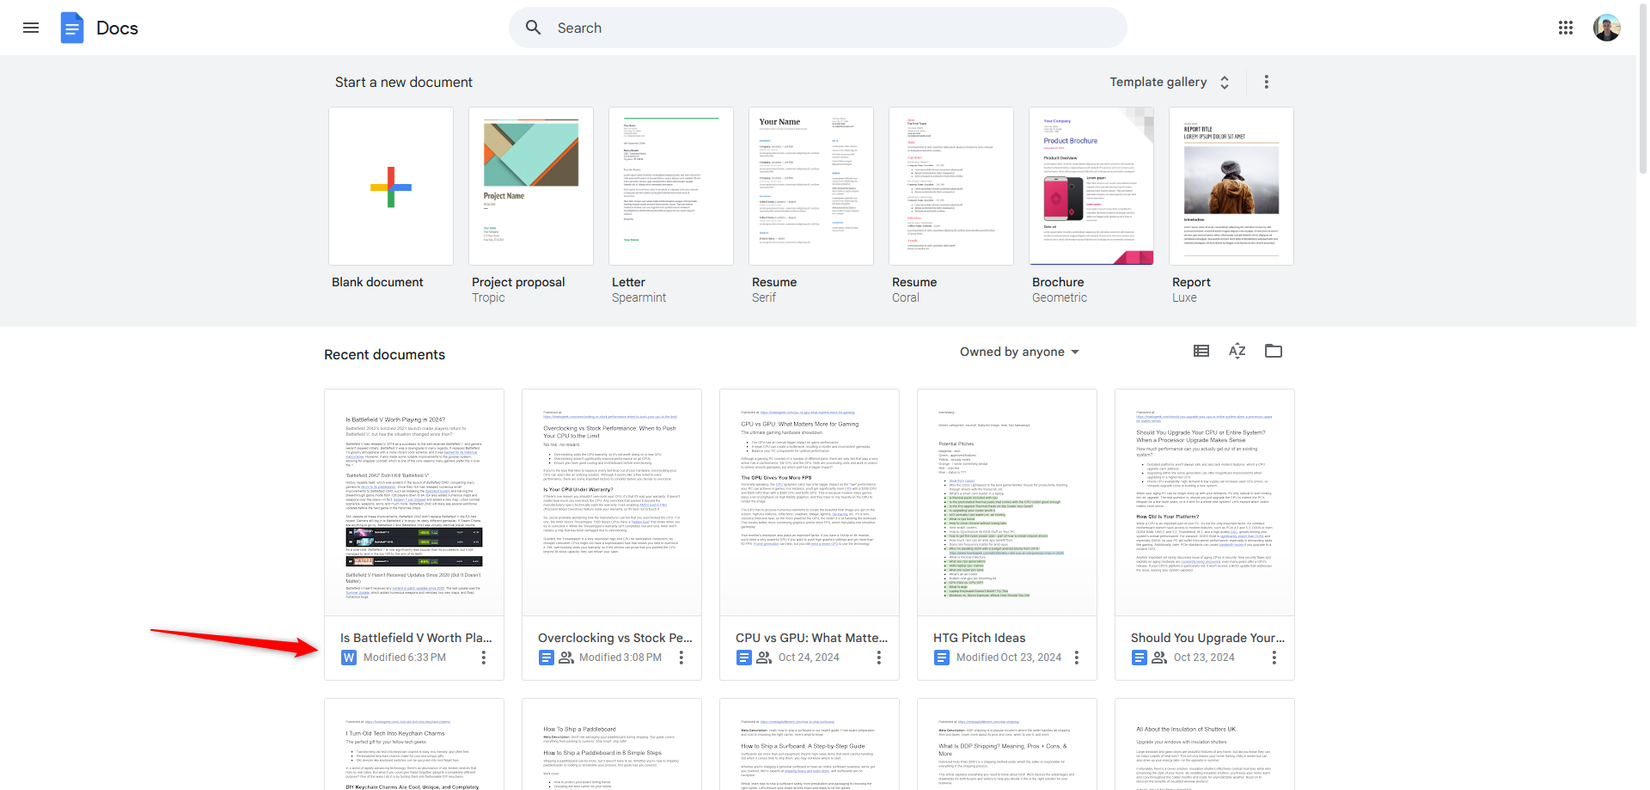Switch to list view layout
Image resolution: width=1650 pixels, height=790 pixels.
click(1201, 351)
